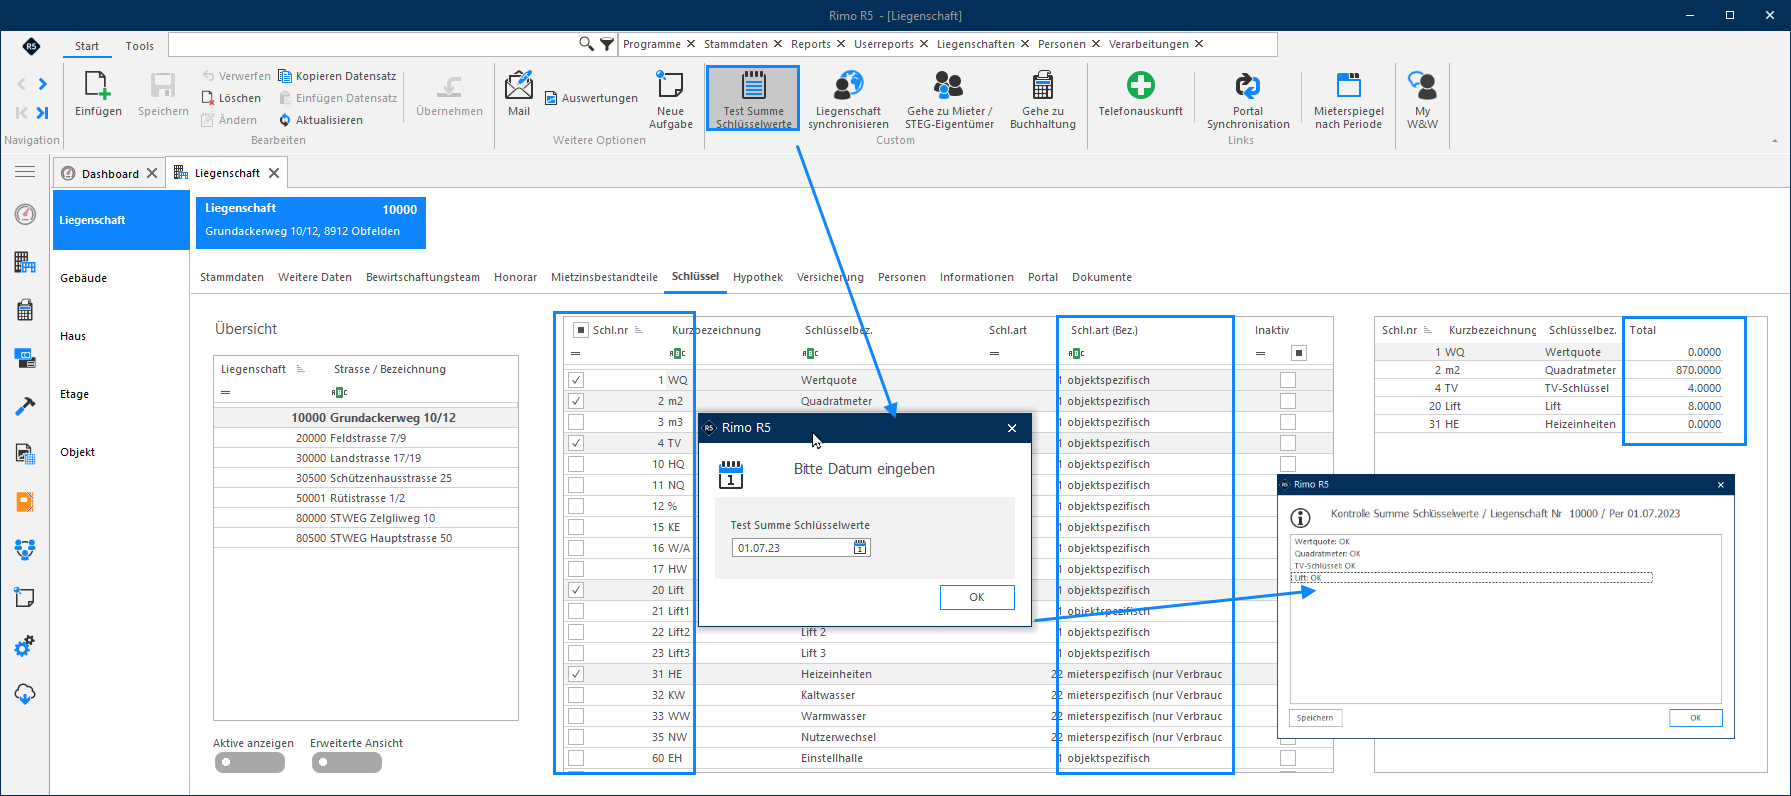The height and width of the screenshot is (796, 1791).
Task: Create Neue Aufgabe
Action: (x=670, y=99)
